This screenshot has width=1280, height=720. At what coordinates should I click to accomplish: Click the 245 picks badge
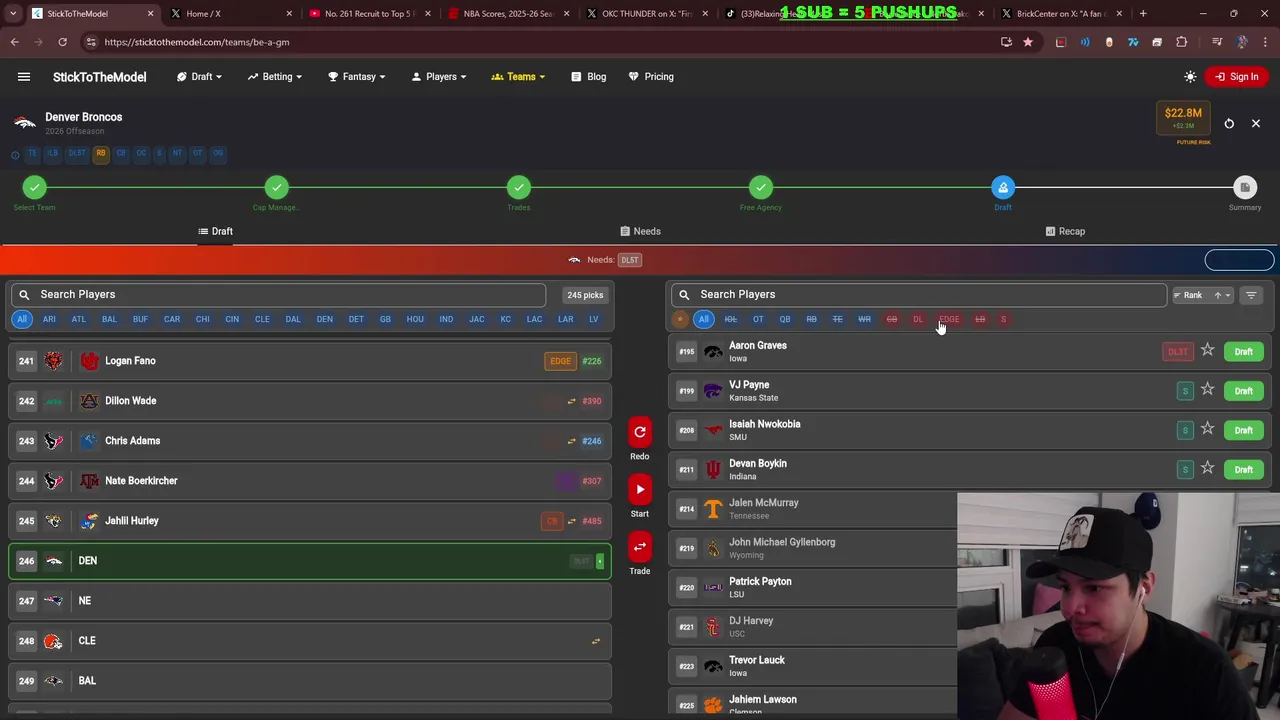click(585, 295)
